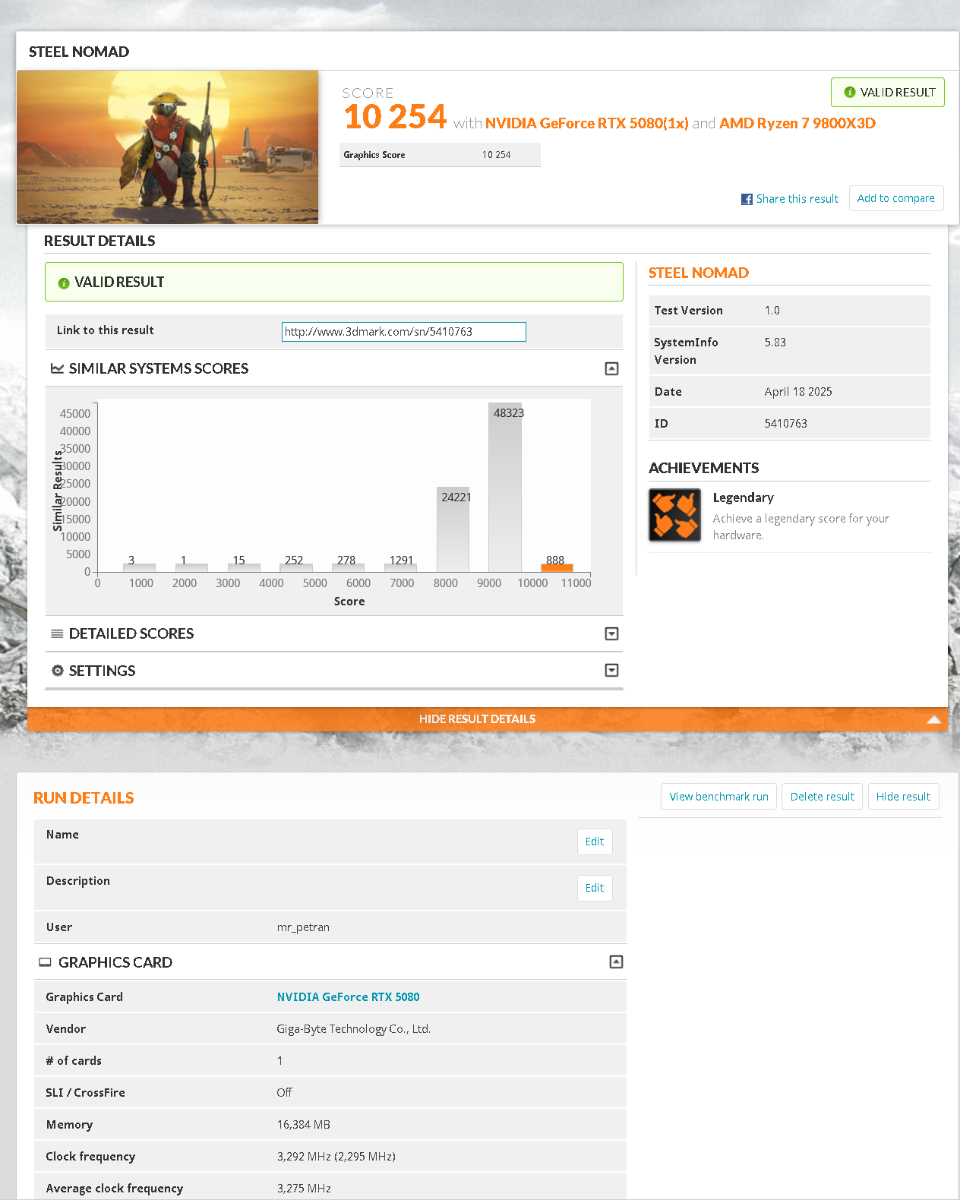
Task: Open the AMD Ryzen 7 9800X3D link
Action: 797,123
